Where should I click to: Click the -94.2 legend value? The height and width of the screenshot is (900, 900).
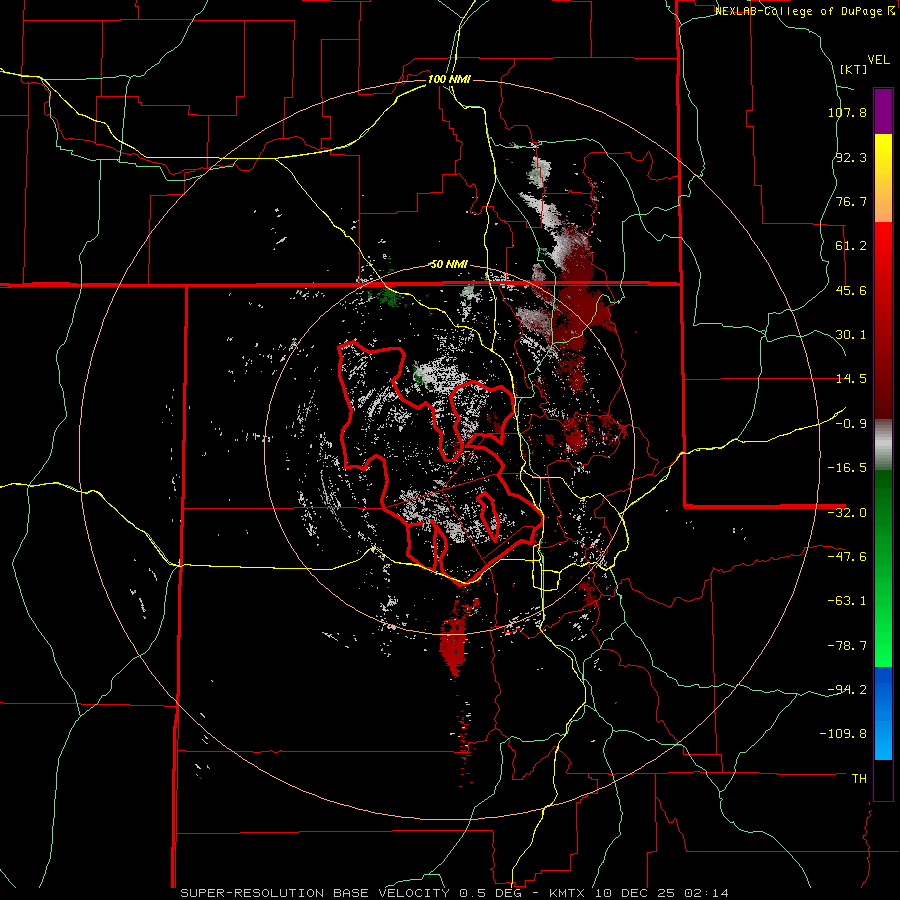[x=847, y=689]
